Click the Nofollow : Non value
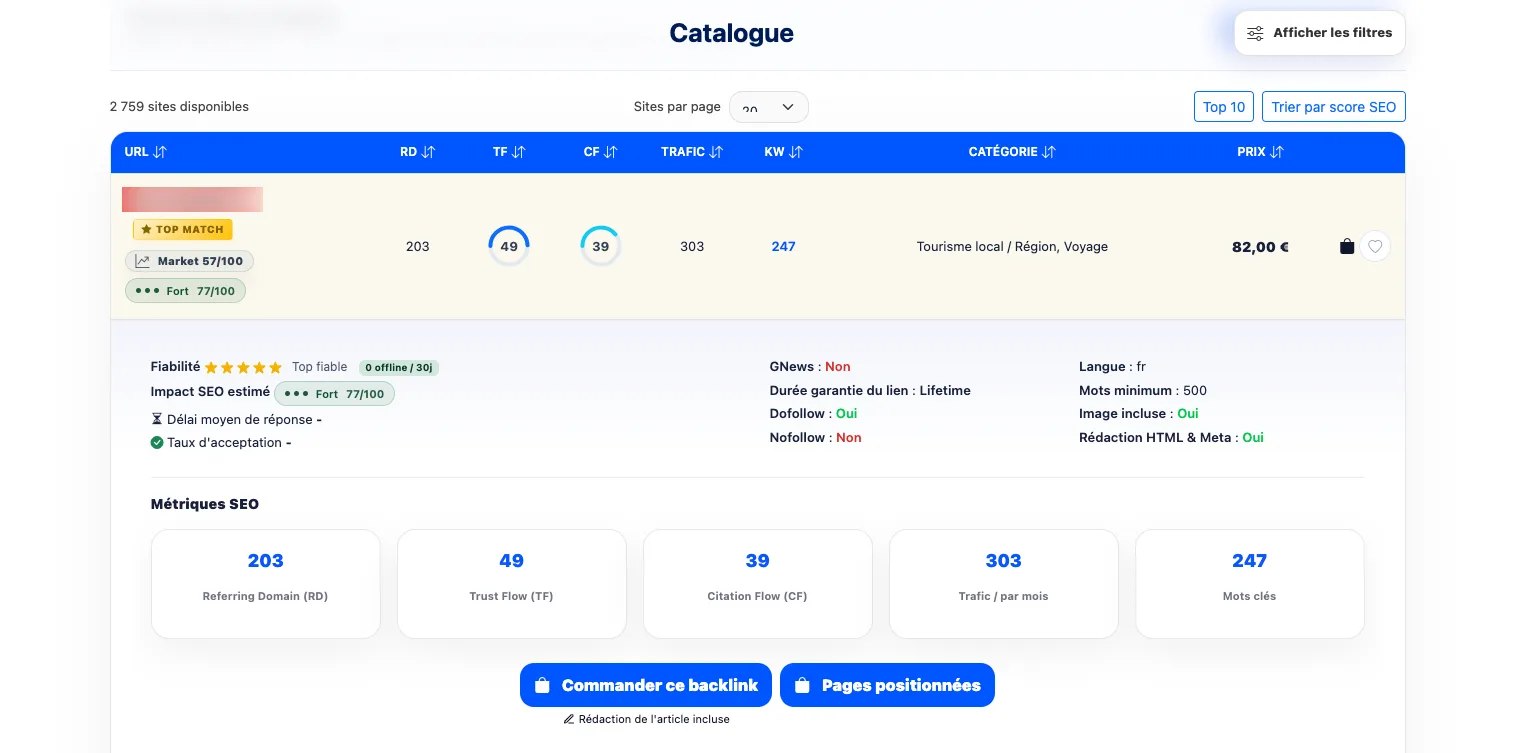This screenshot has width=1517, height=753. [x=848, y=437]
